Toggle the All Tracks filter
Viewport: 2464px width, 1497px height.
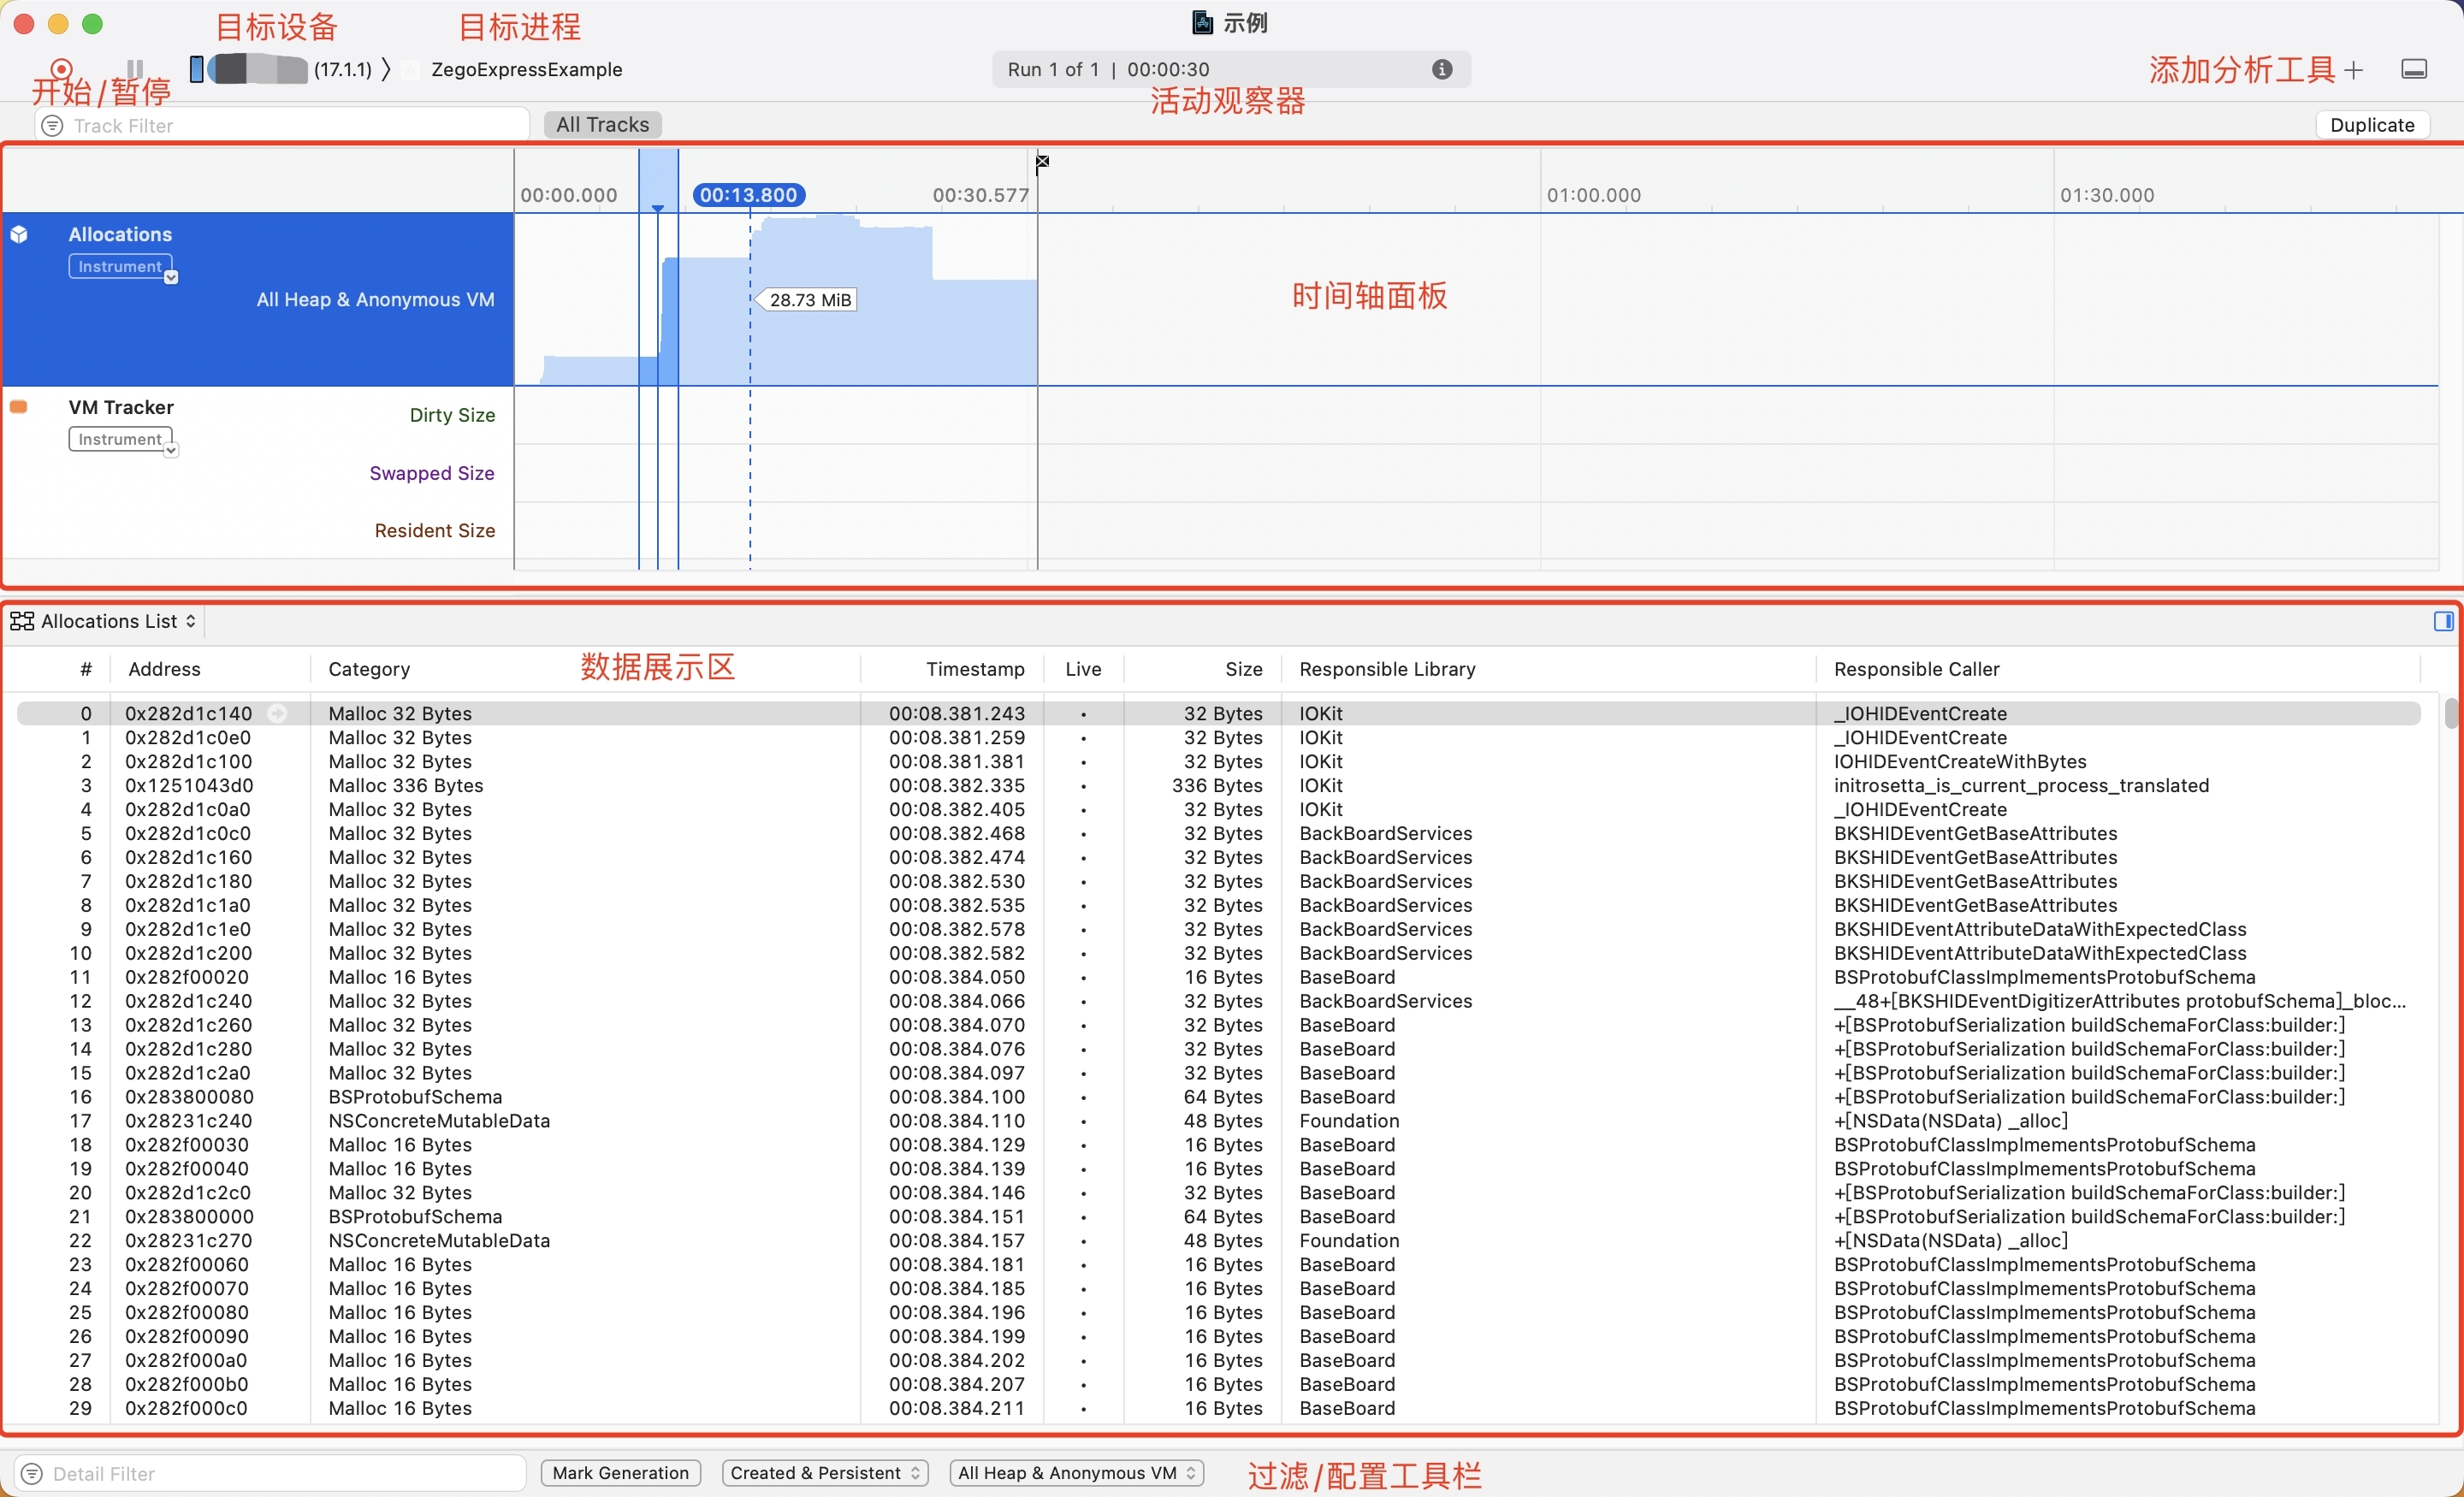click(x=602, y=124)
